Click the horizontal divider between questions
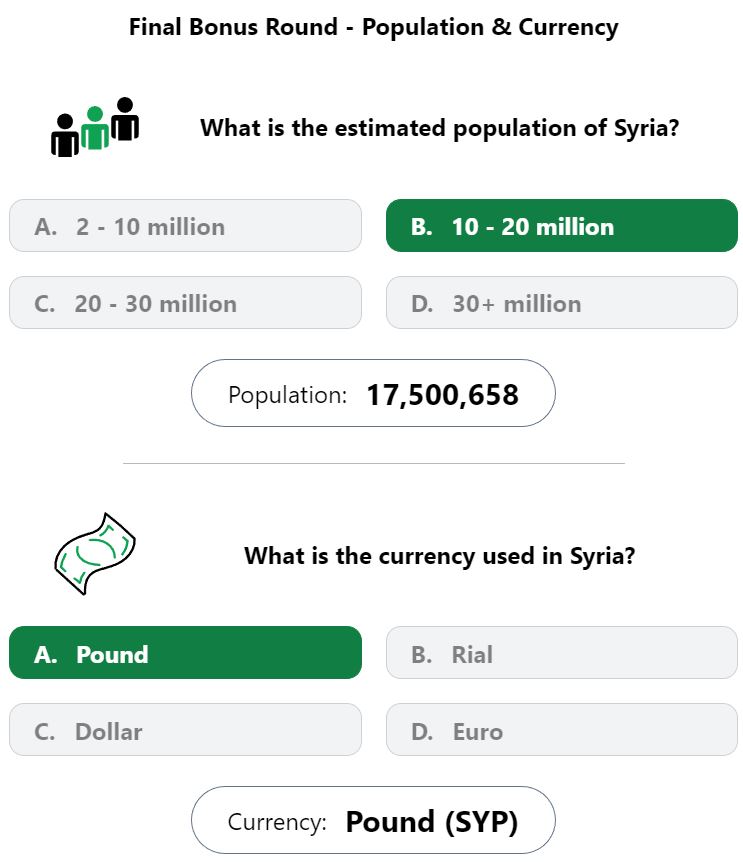743x862 pixels. tap(374, 463)
